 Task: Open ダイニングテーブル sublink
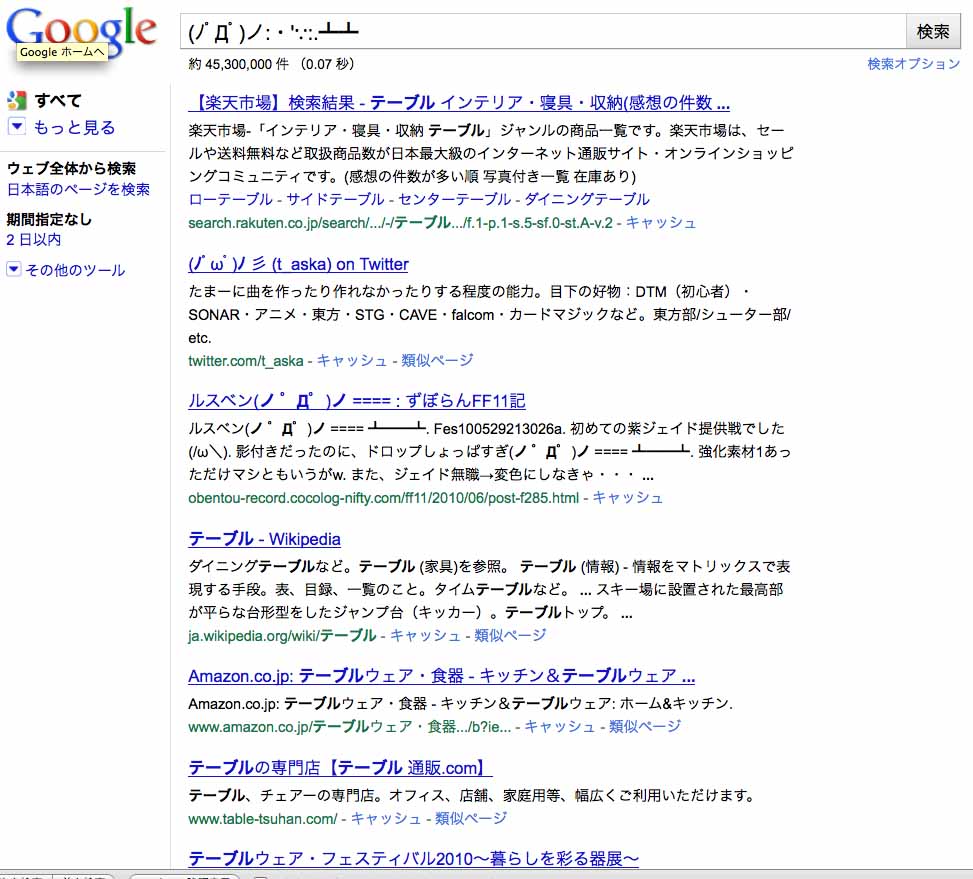(x=587, y=199)
